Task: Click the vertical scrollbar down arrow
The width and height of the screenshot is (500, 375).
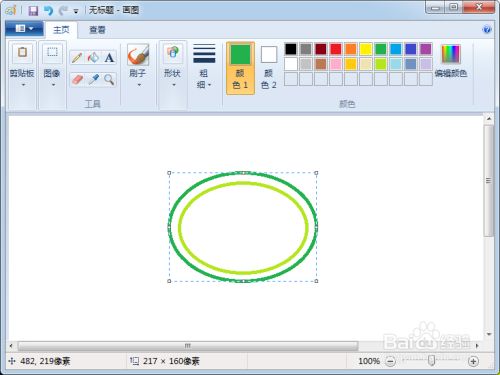Action: (x=489, y=334)
